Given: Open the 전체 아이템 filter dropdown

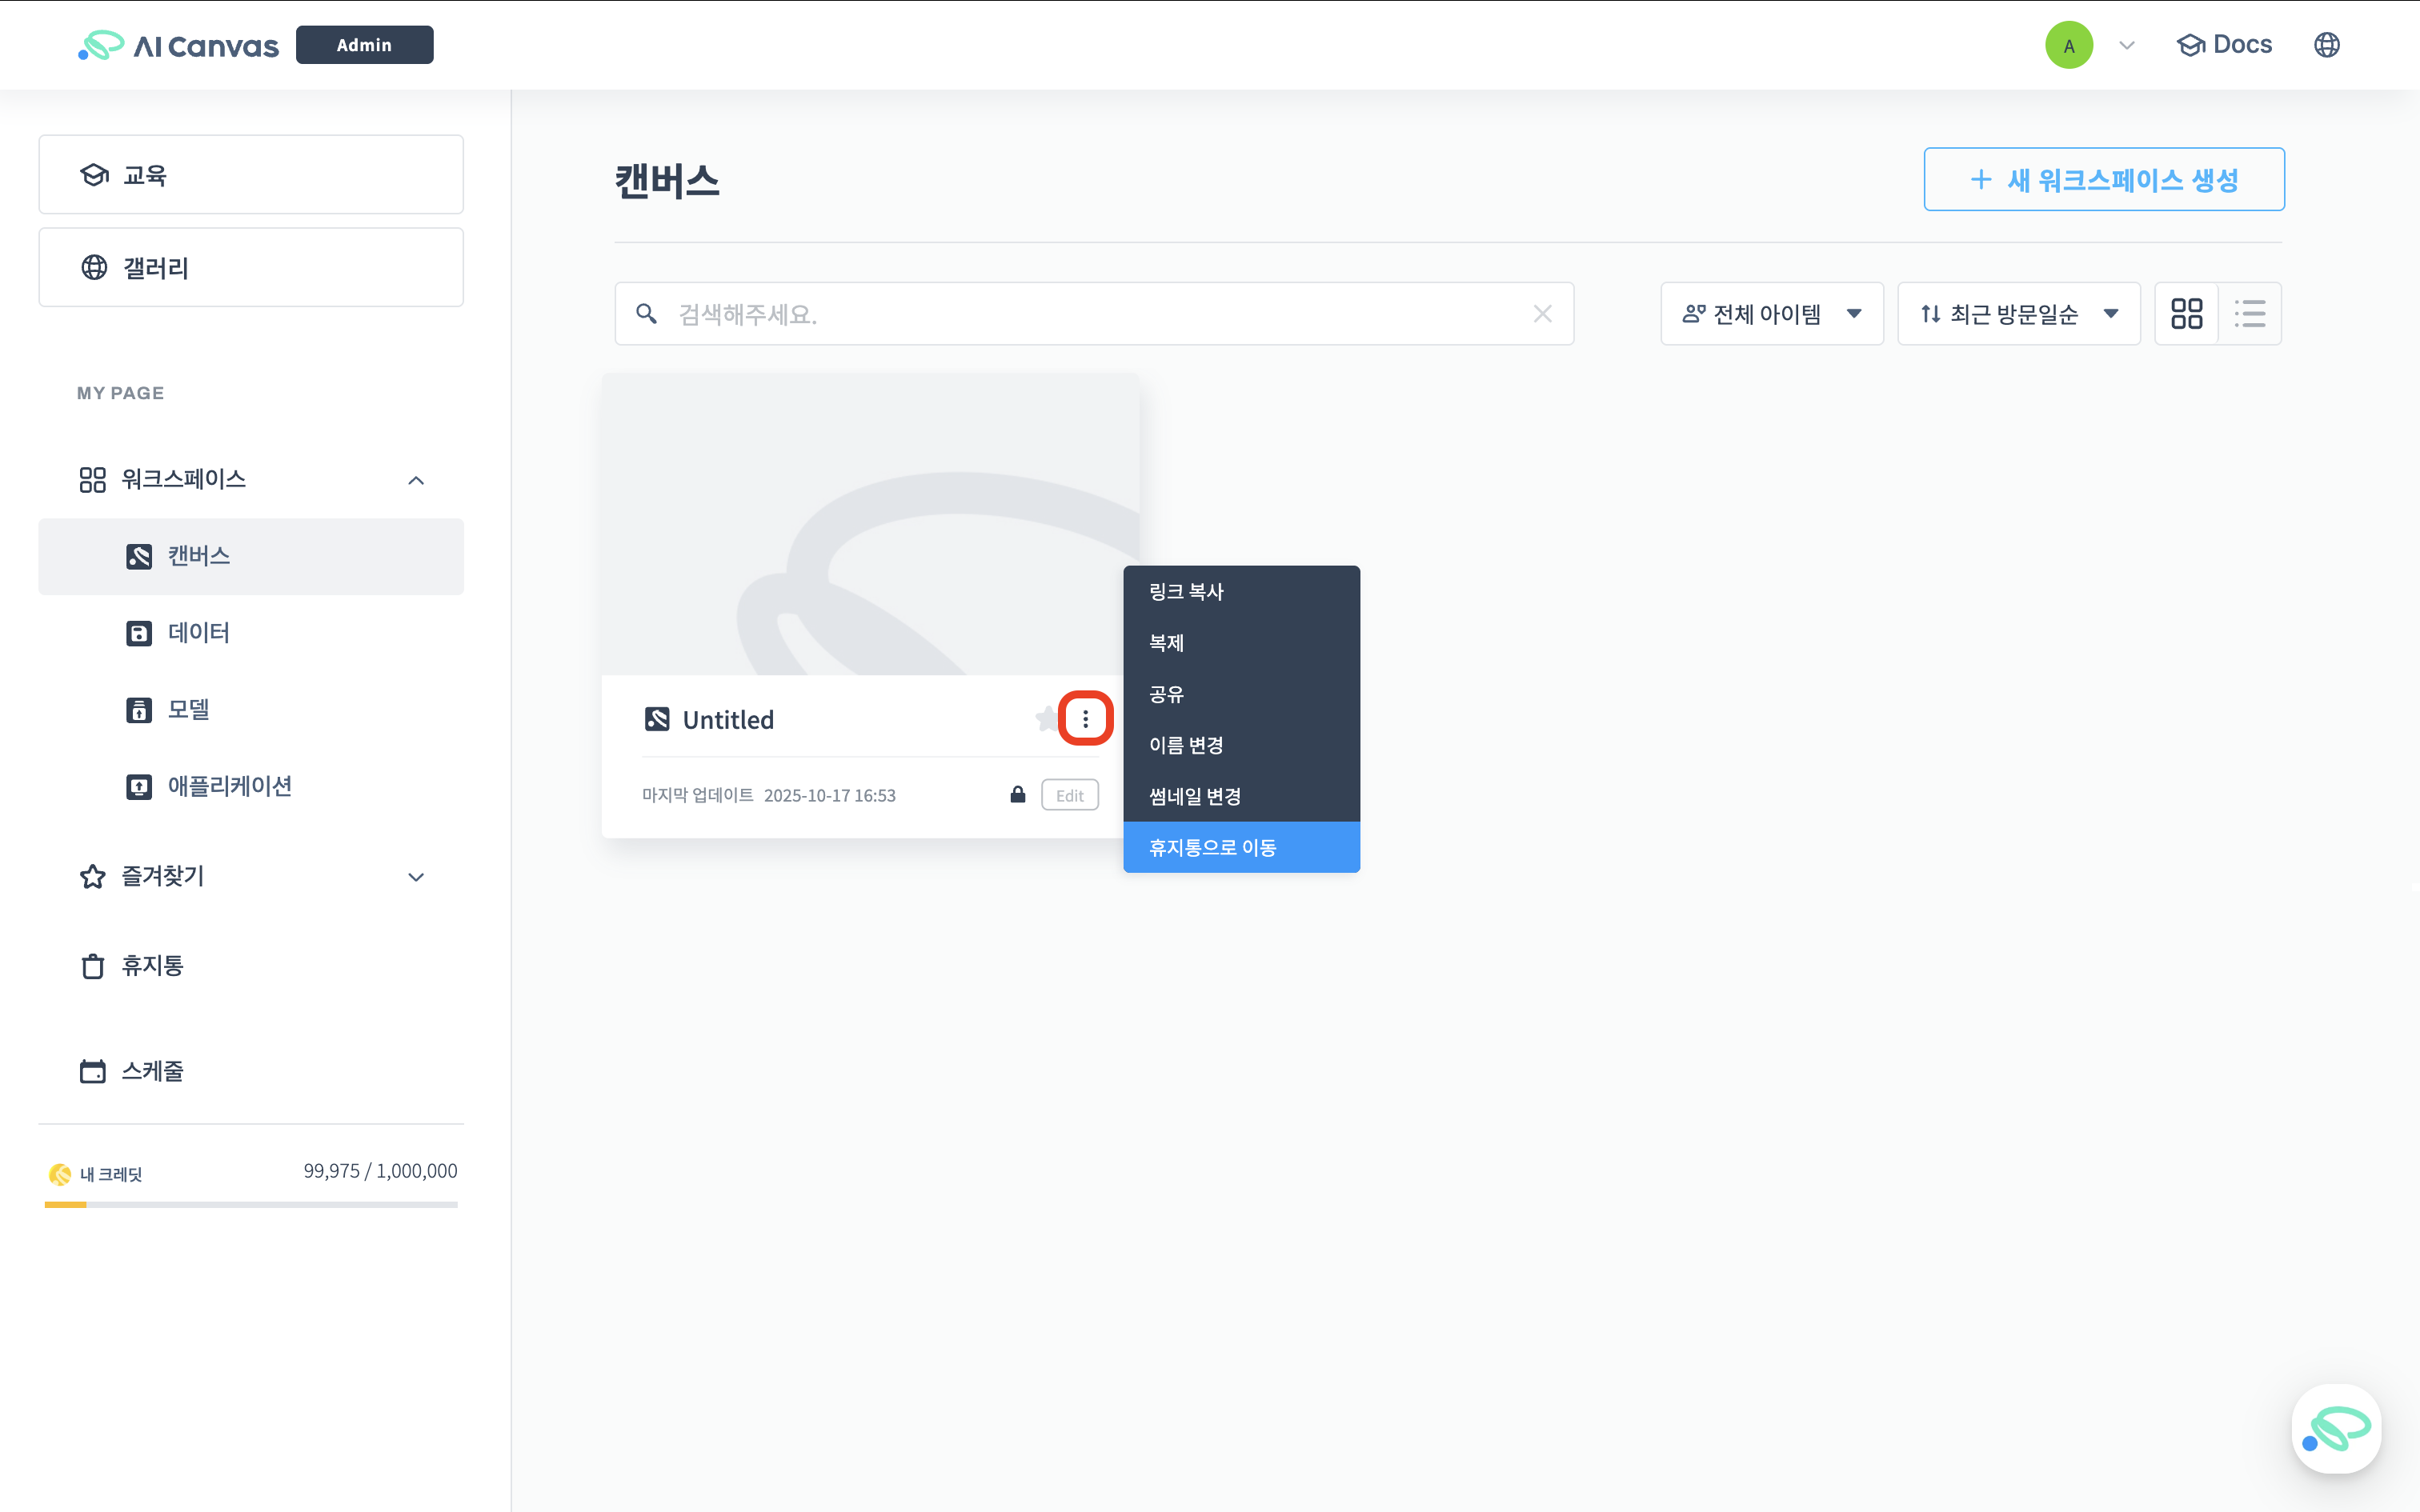Looking at the screenshot, I should click(1771, 314).
